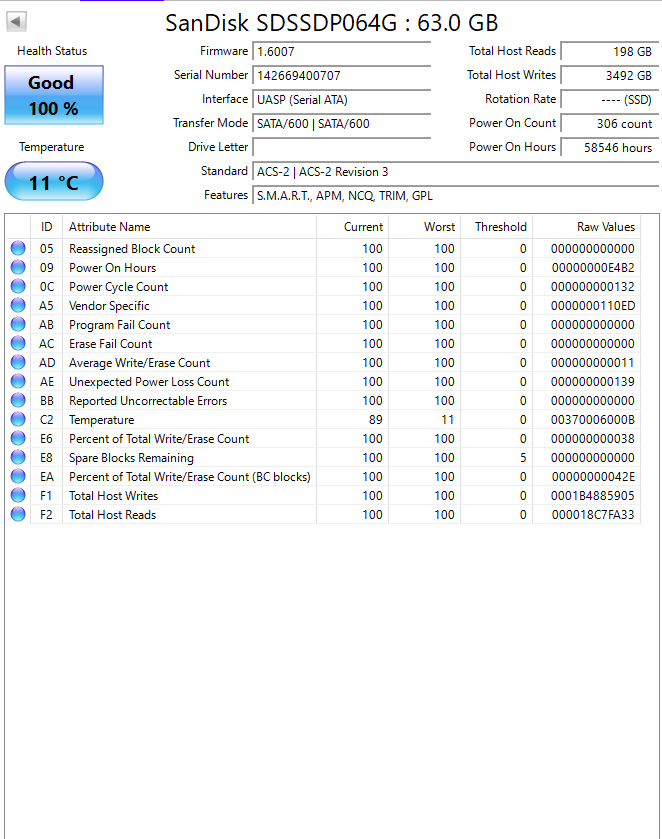Click status orb for Vendor Specific row
The height and width of the screenshot is (839, 662).
[x=18, y=305]
